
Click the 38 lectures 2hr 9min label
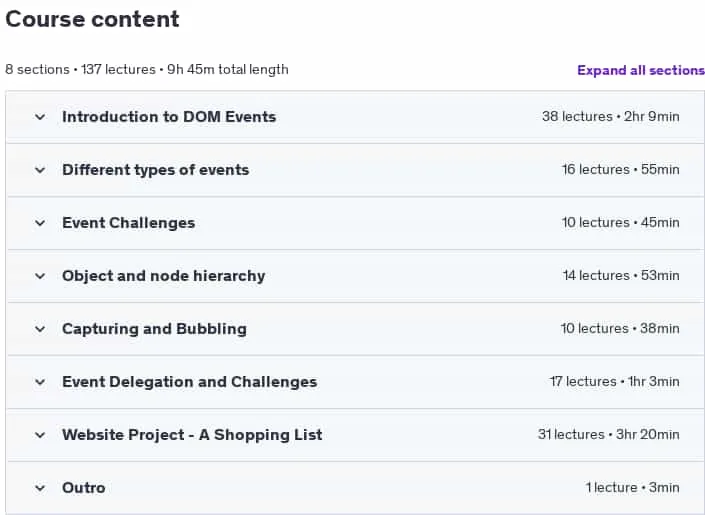click(611, 116)
